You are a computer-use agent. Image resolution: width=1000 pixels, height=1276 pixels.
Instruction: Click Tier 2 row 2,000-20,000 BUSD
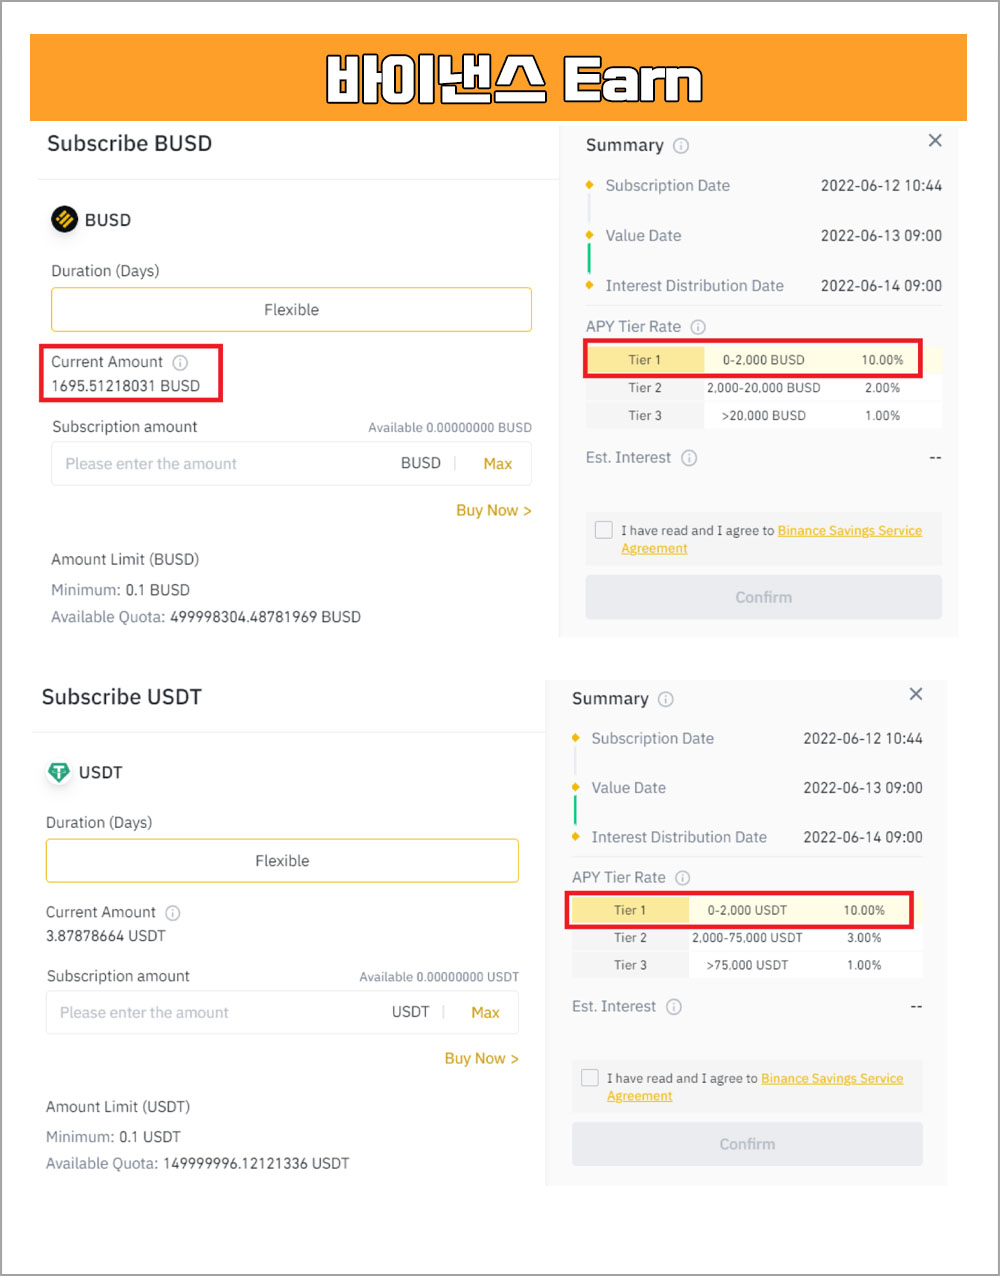(764, 388)
